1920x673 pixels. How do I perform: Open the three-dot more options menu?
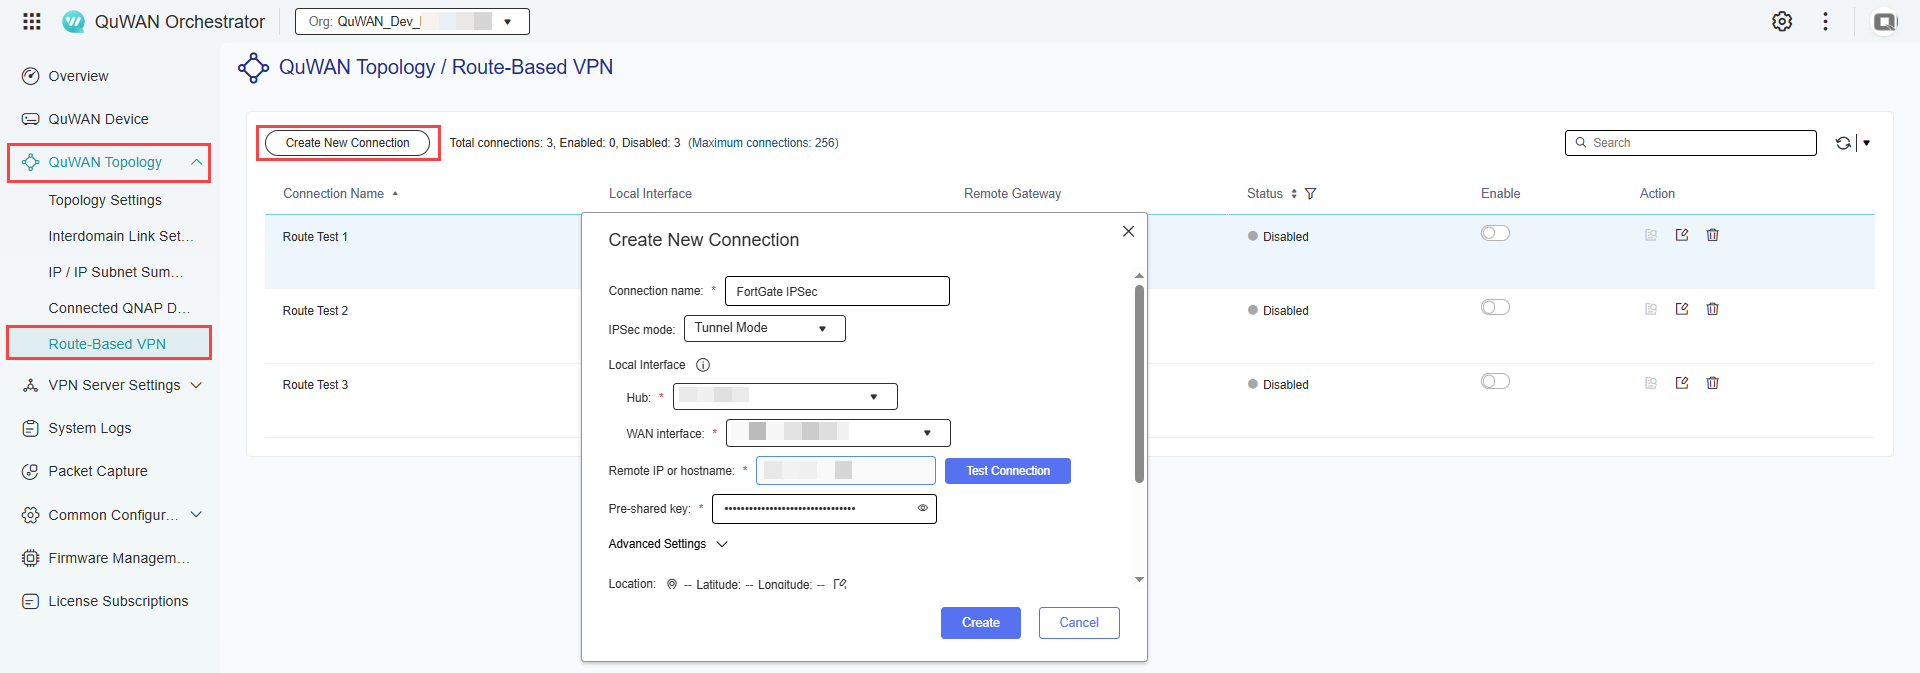click(x=1826, y=21)
